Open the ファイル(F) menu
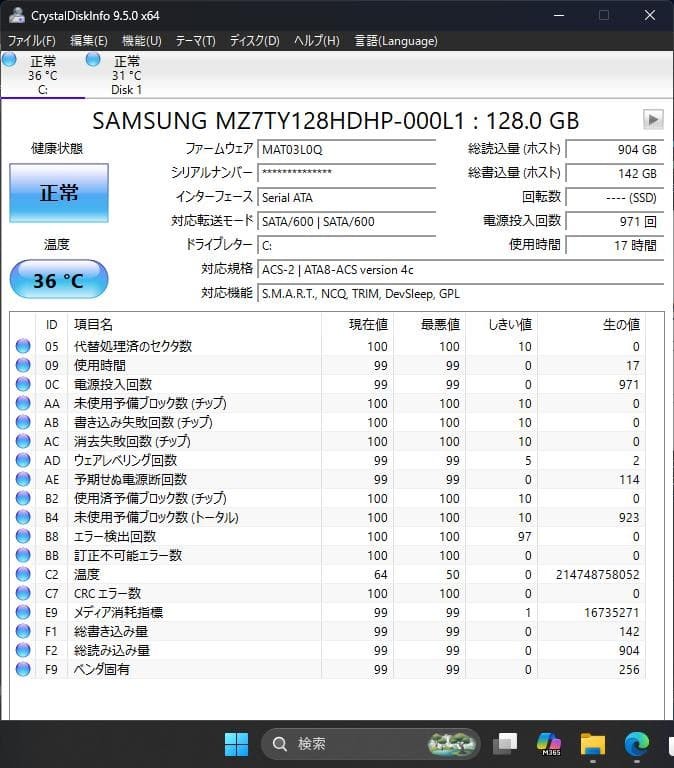This screenshot has width=674, height=768. point(31,41)
